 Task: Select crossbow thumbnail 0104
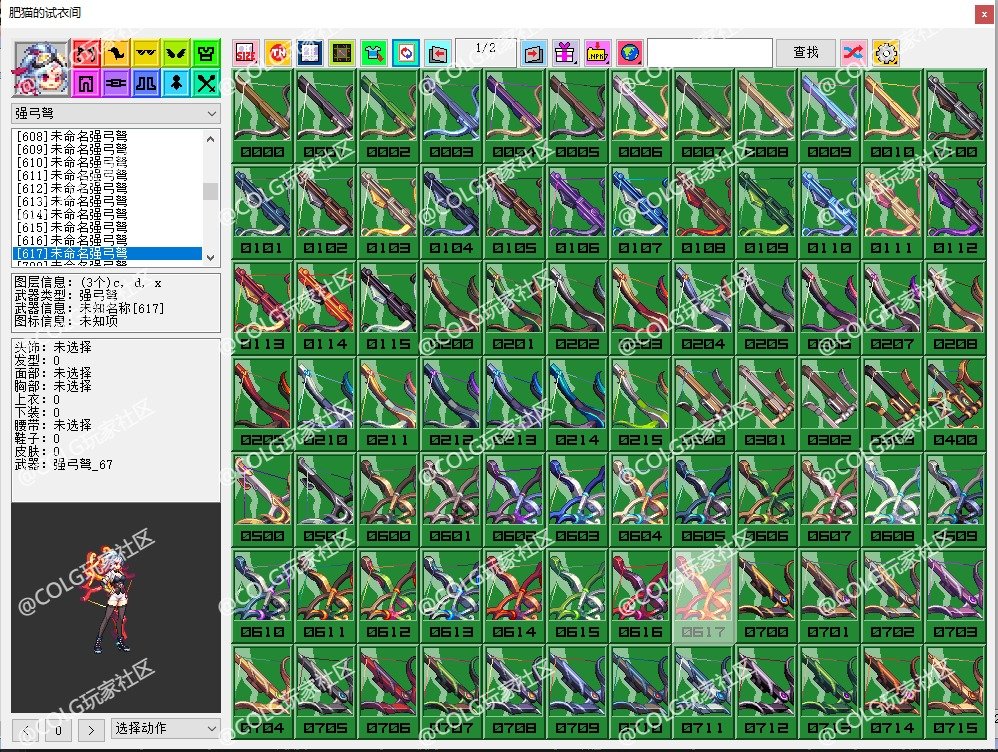pyautogui.click(x=451, y=212)
